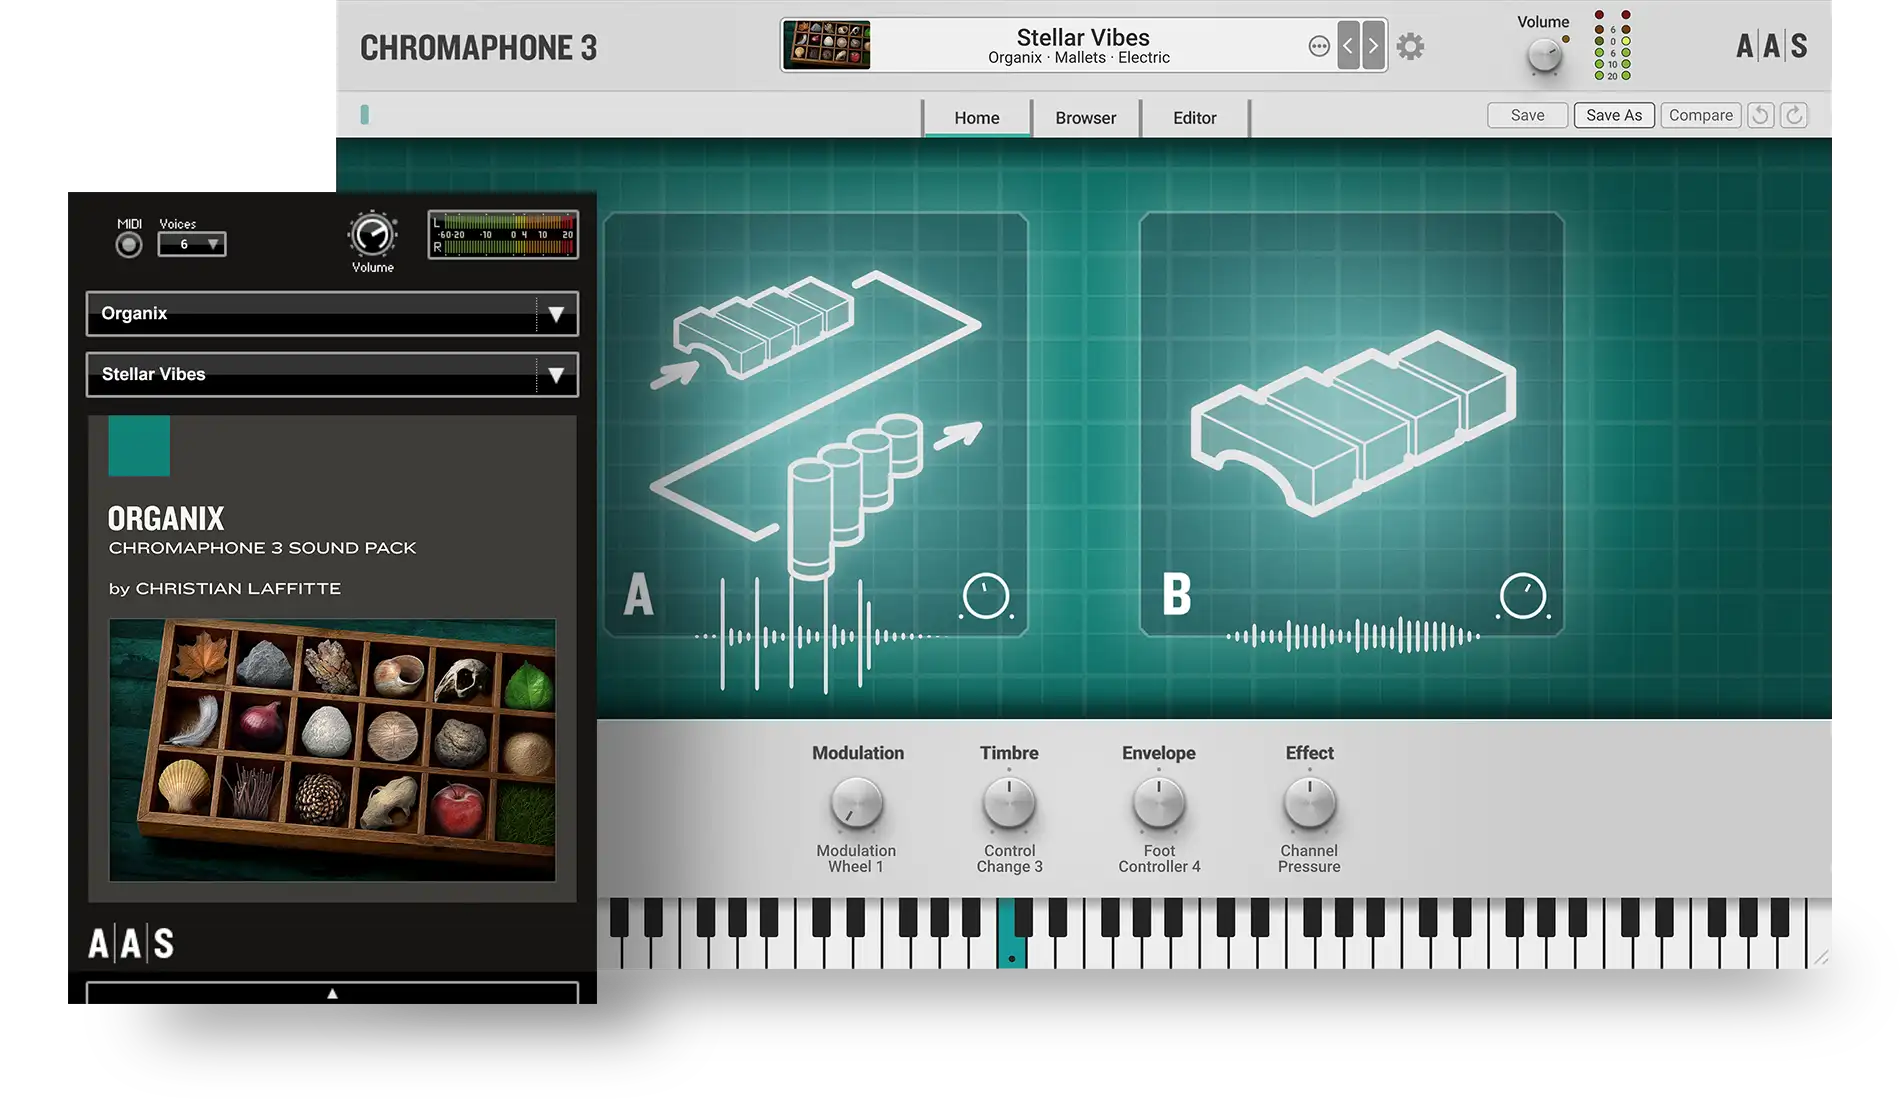The height and width of the screenshot is (1100, 1900).
Task: Turn the Effect knob
Action: [x=1309, y=803]
